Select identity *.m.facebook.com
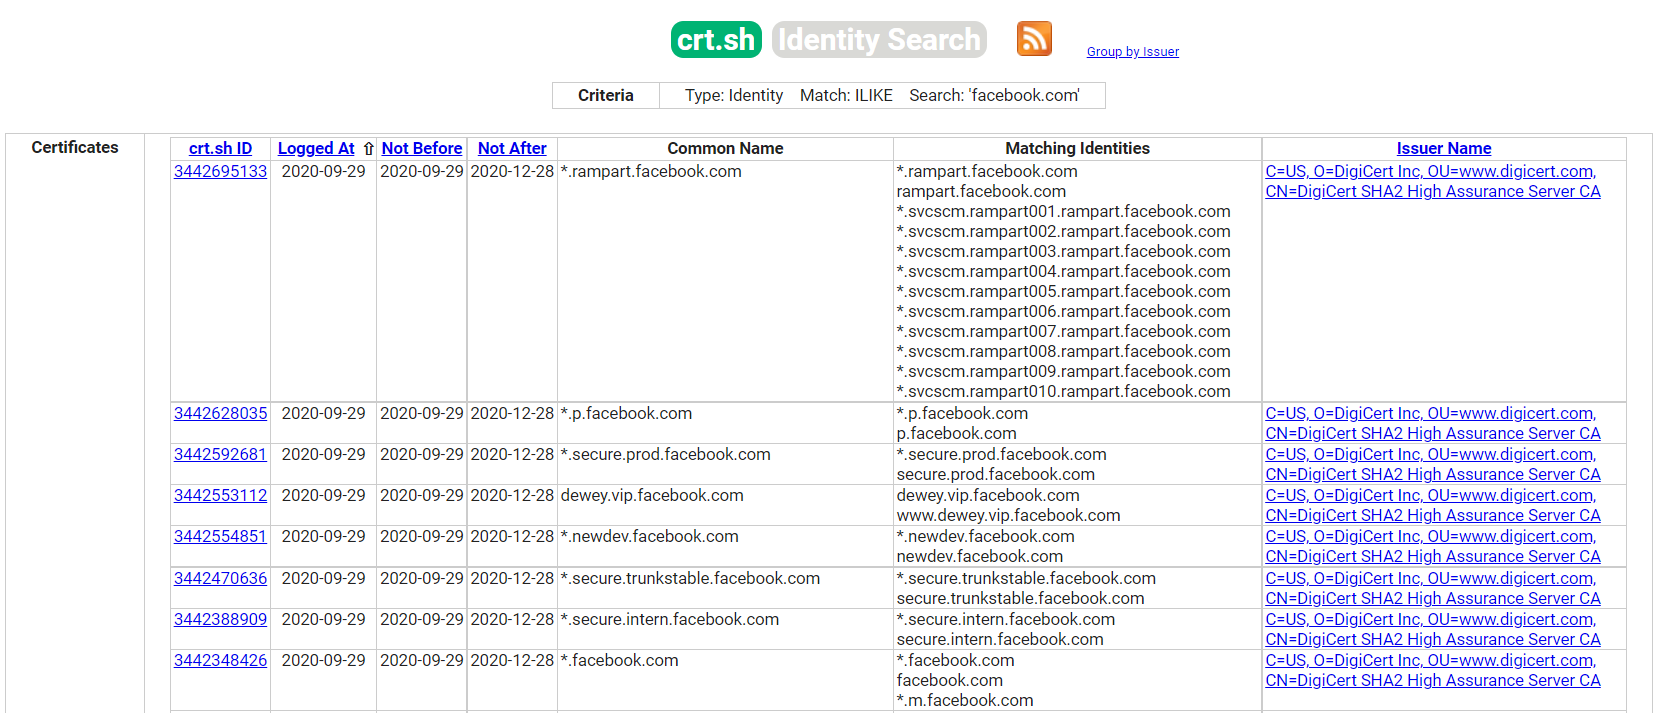Screen dimensions: 1659x713 tap(965, 700)
